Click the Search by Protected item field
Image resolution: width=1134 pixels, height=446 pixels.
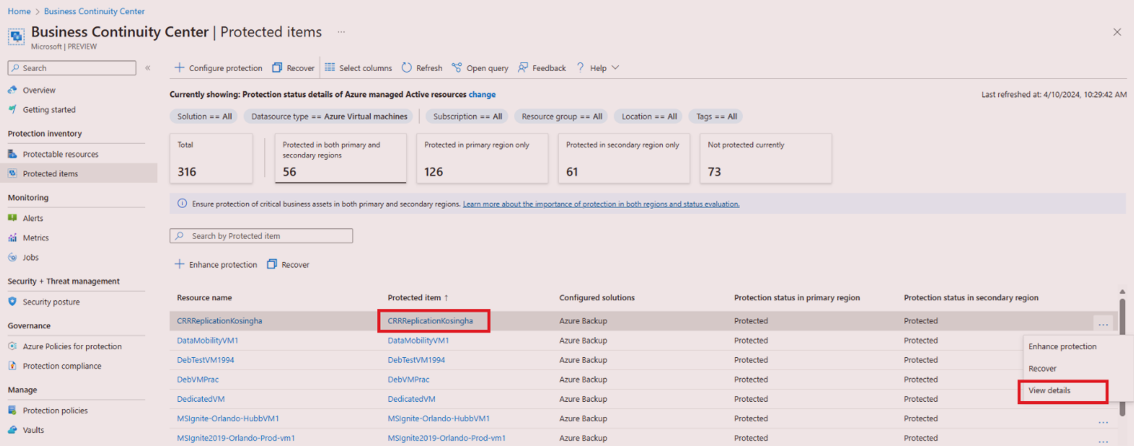pyautogui.click(x=262, y=236)
